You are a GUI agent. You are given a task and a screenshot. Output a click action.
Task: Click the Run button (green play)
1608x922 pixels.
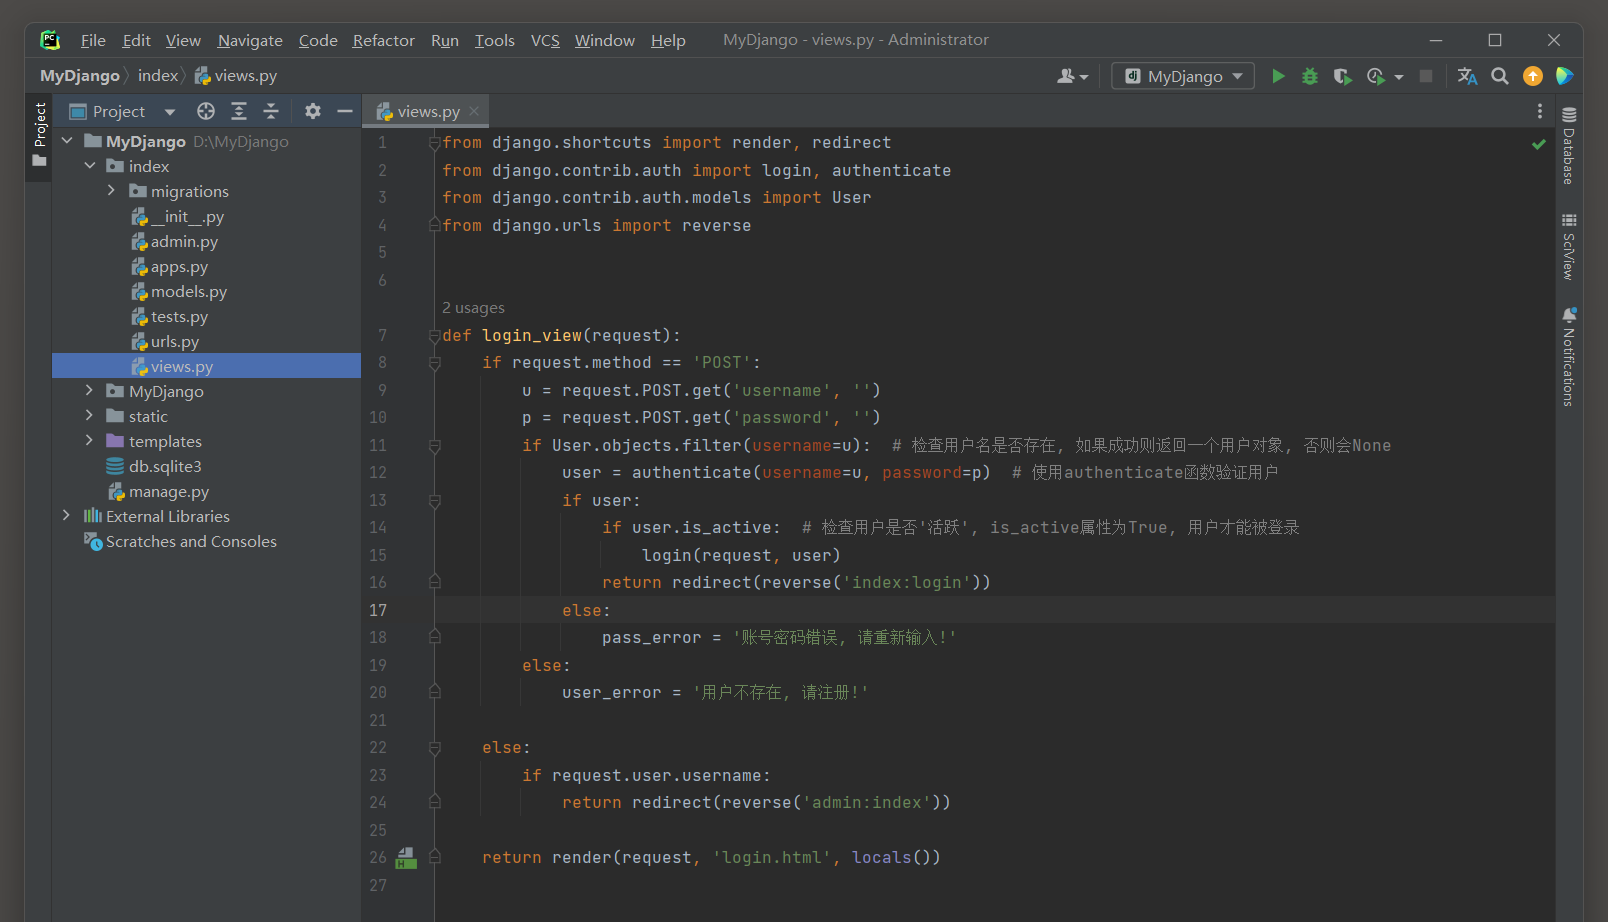point(1277,76)
